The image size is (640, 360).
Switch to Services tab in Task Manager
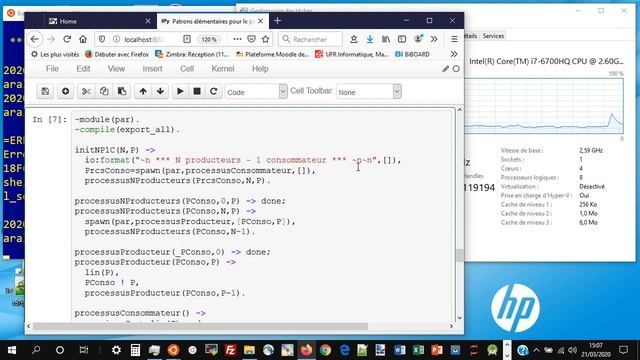(493, 36)
